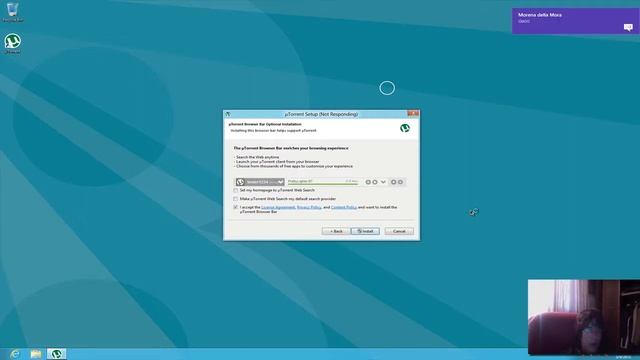Uncheck the I accept the License Agreement checkbox
This screenshot has height=360, width=640.
236,207
